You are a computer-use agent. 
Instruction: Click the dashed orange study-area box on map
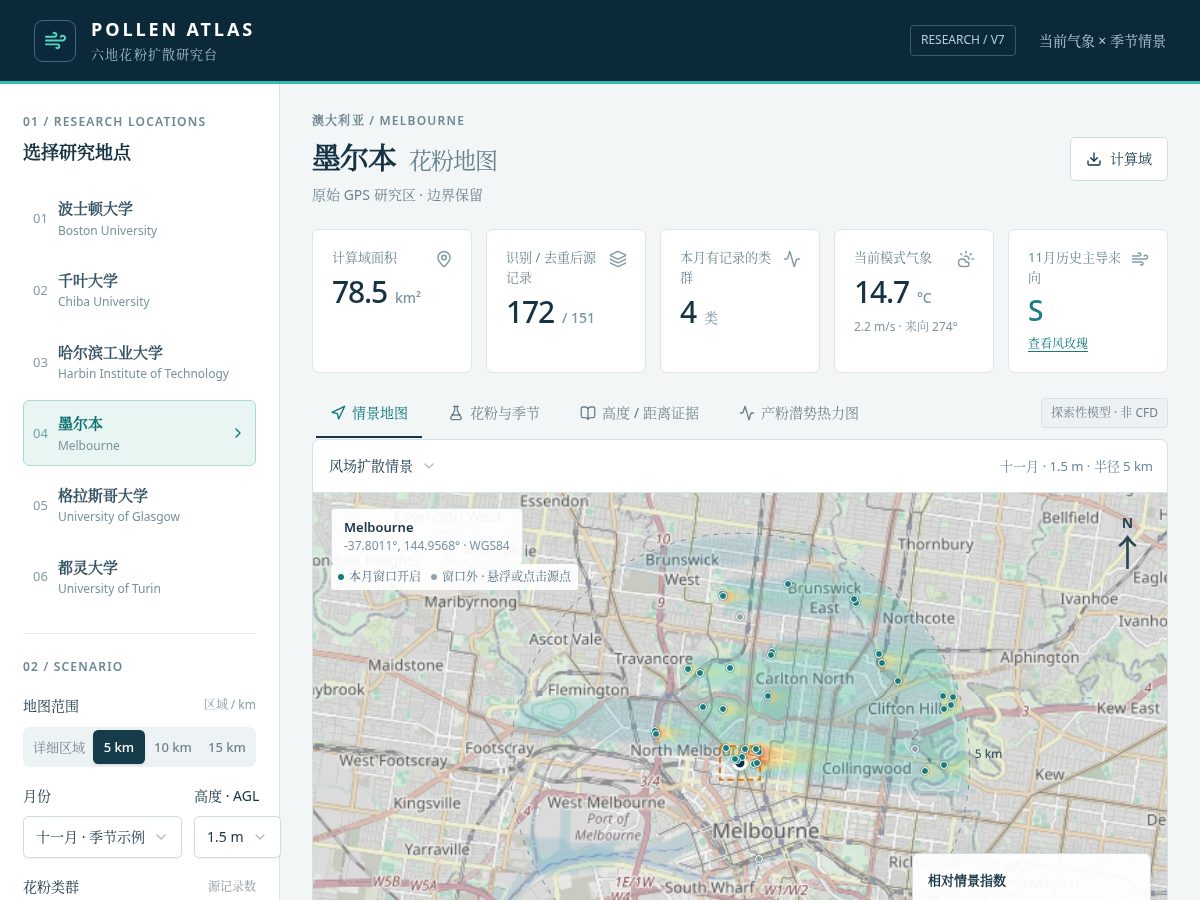(x=740, y=763)
